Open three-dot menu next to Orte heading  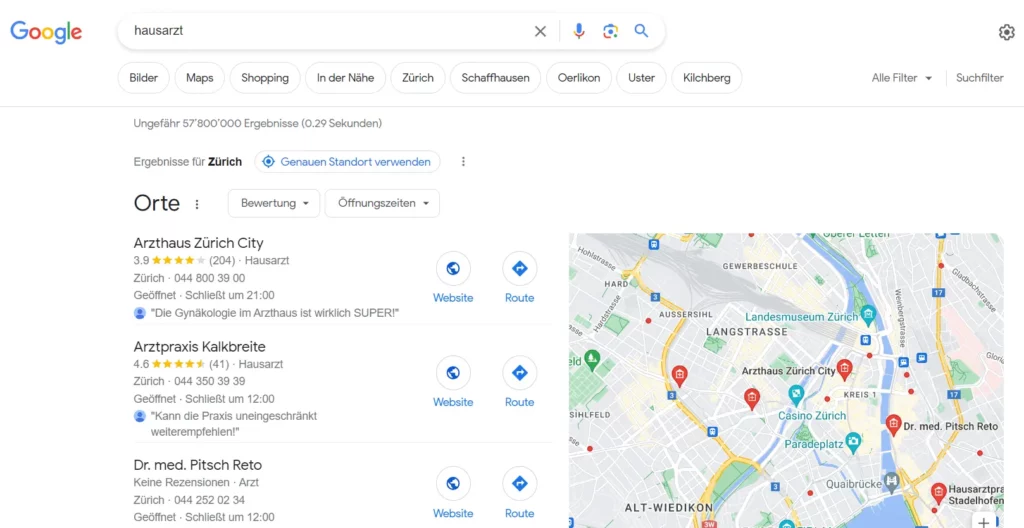click(x=197, y=204)
